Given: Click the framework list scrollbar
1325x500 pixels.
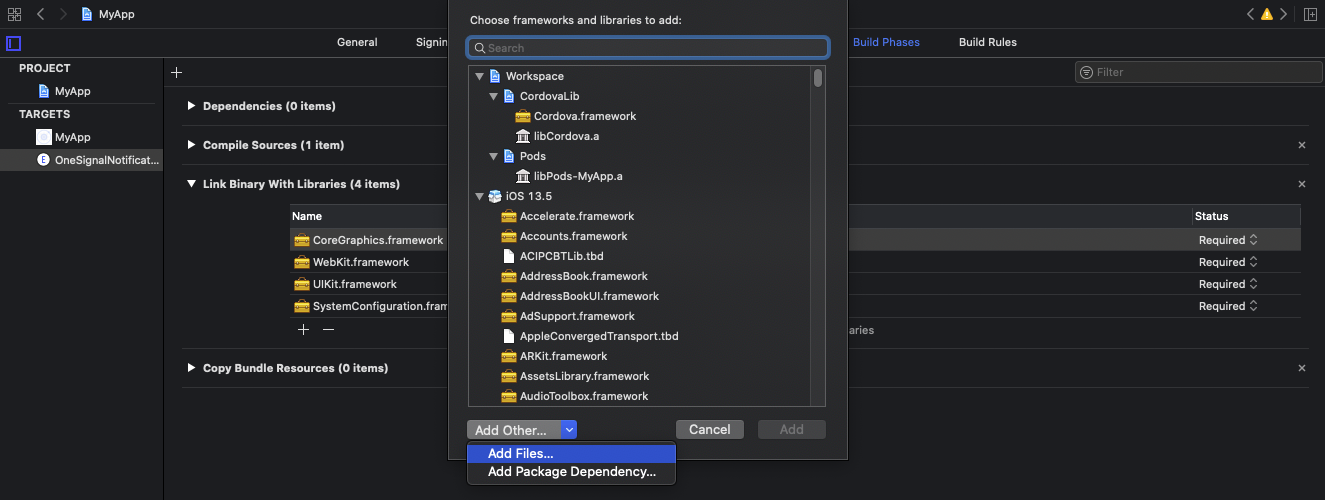Looking at the screenshot, I should tap(818, 78).
